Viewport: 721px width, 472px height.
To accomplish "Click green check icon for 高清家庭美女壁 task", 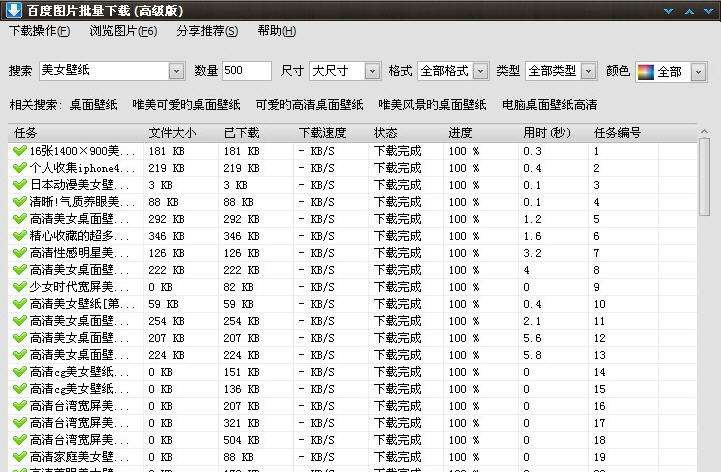I will 19,457.
